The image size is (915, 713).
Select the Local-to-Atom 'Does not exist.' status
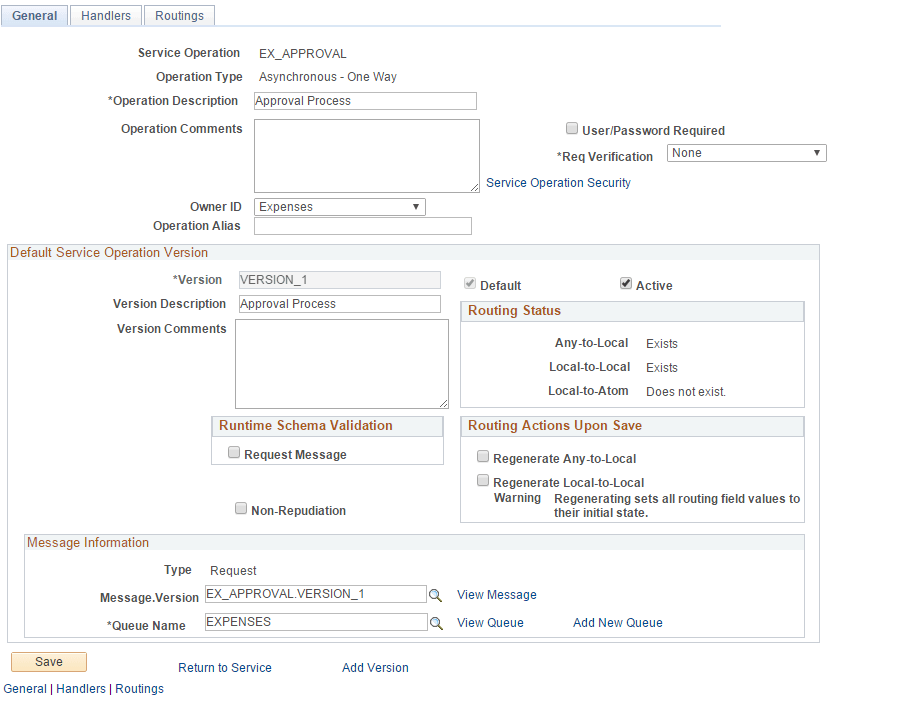point(686,392)
